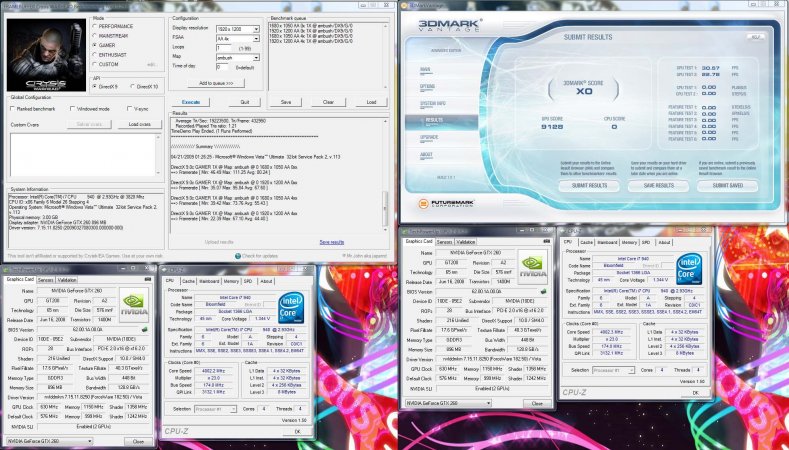Click the Benchmark queue vertical scrollbar
The image size is (789, 450).
click(x=386, y=55)
